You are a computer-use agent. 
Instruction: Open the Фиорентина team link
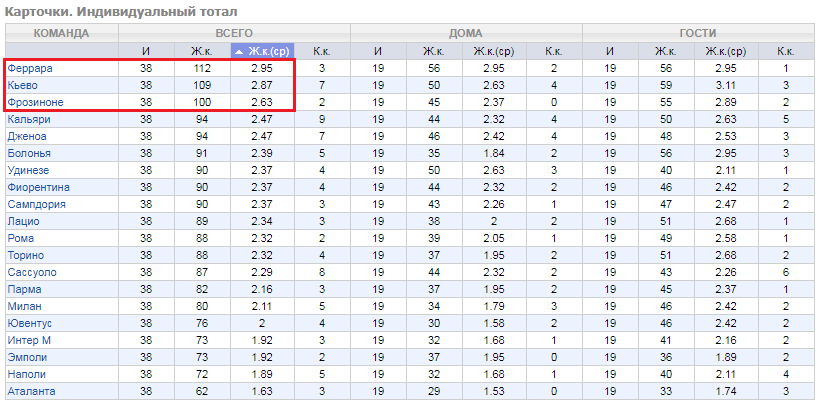(x=39, y=187)
